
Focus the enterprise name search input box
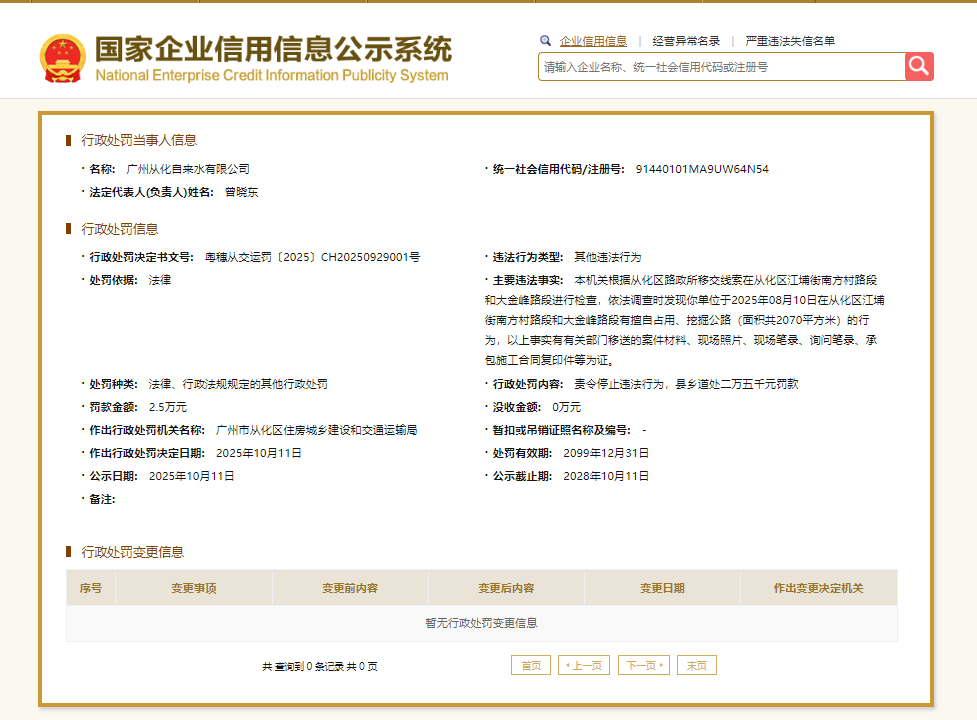click(721, 67)
